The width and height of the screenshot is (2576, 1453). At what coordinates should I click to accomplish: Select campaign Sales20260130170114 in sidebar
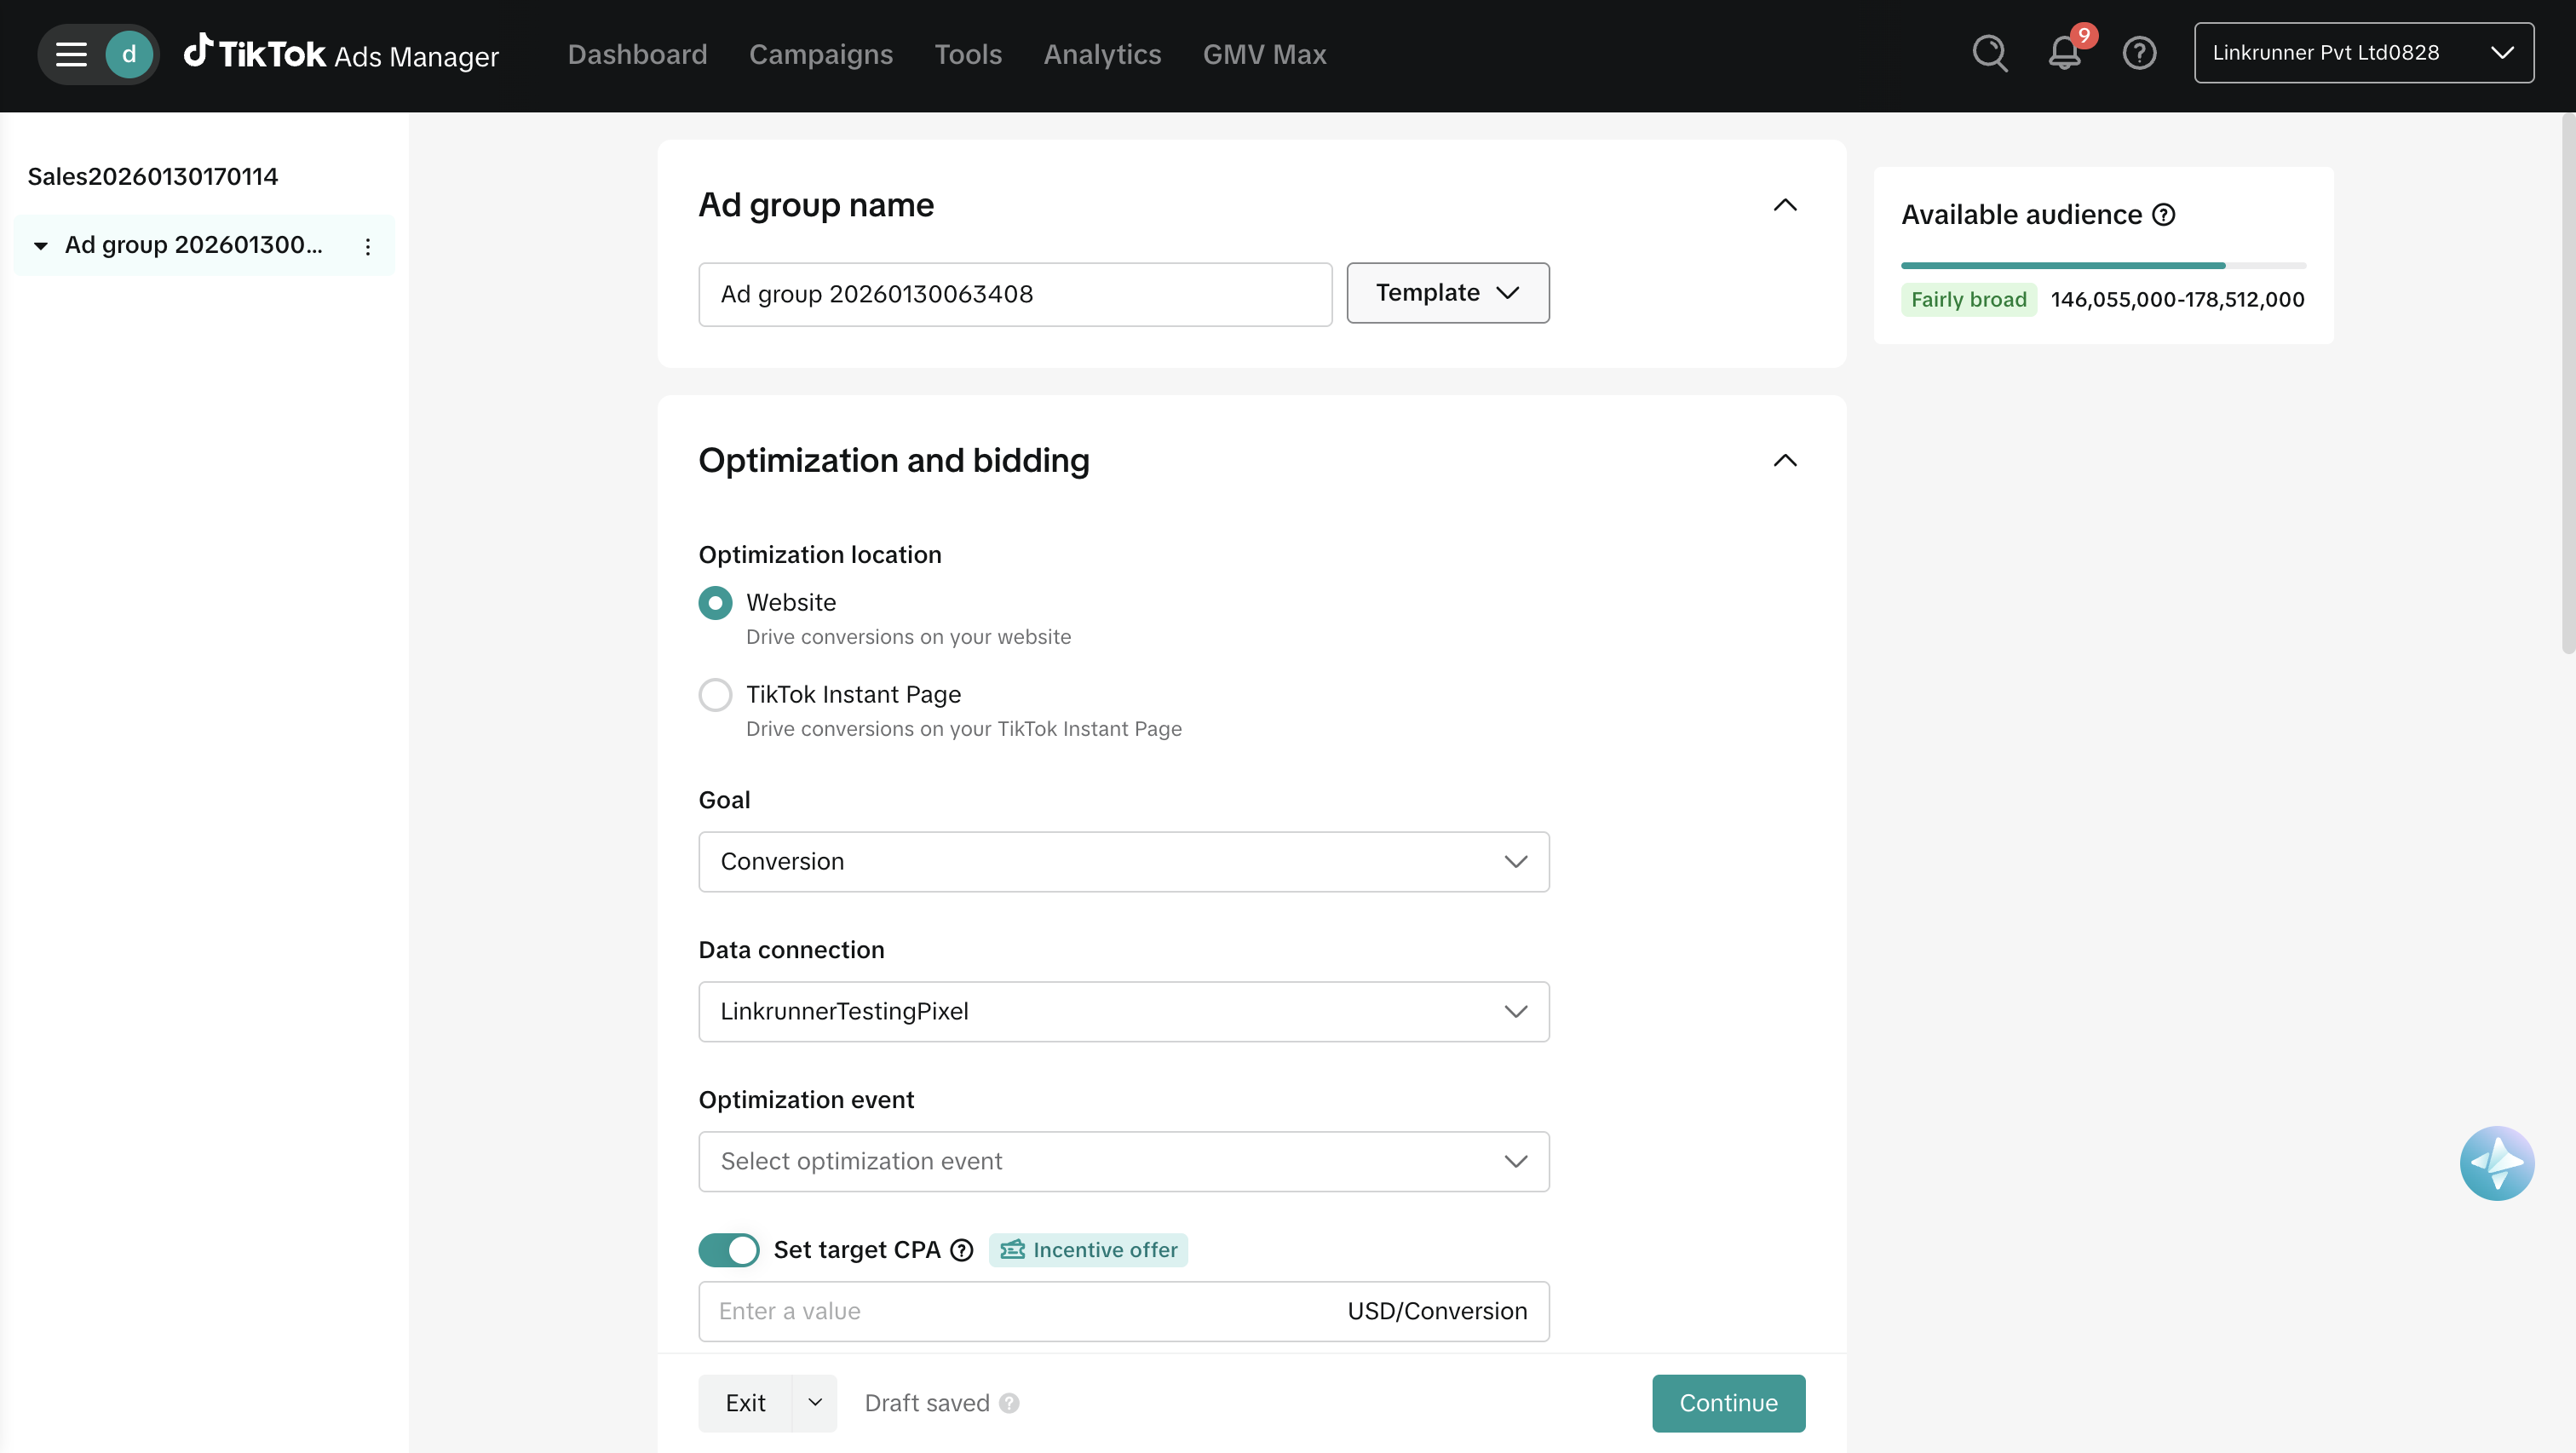(x=153, y=176)
